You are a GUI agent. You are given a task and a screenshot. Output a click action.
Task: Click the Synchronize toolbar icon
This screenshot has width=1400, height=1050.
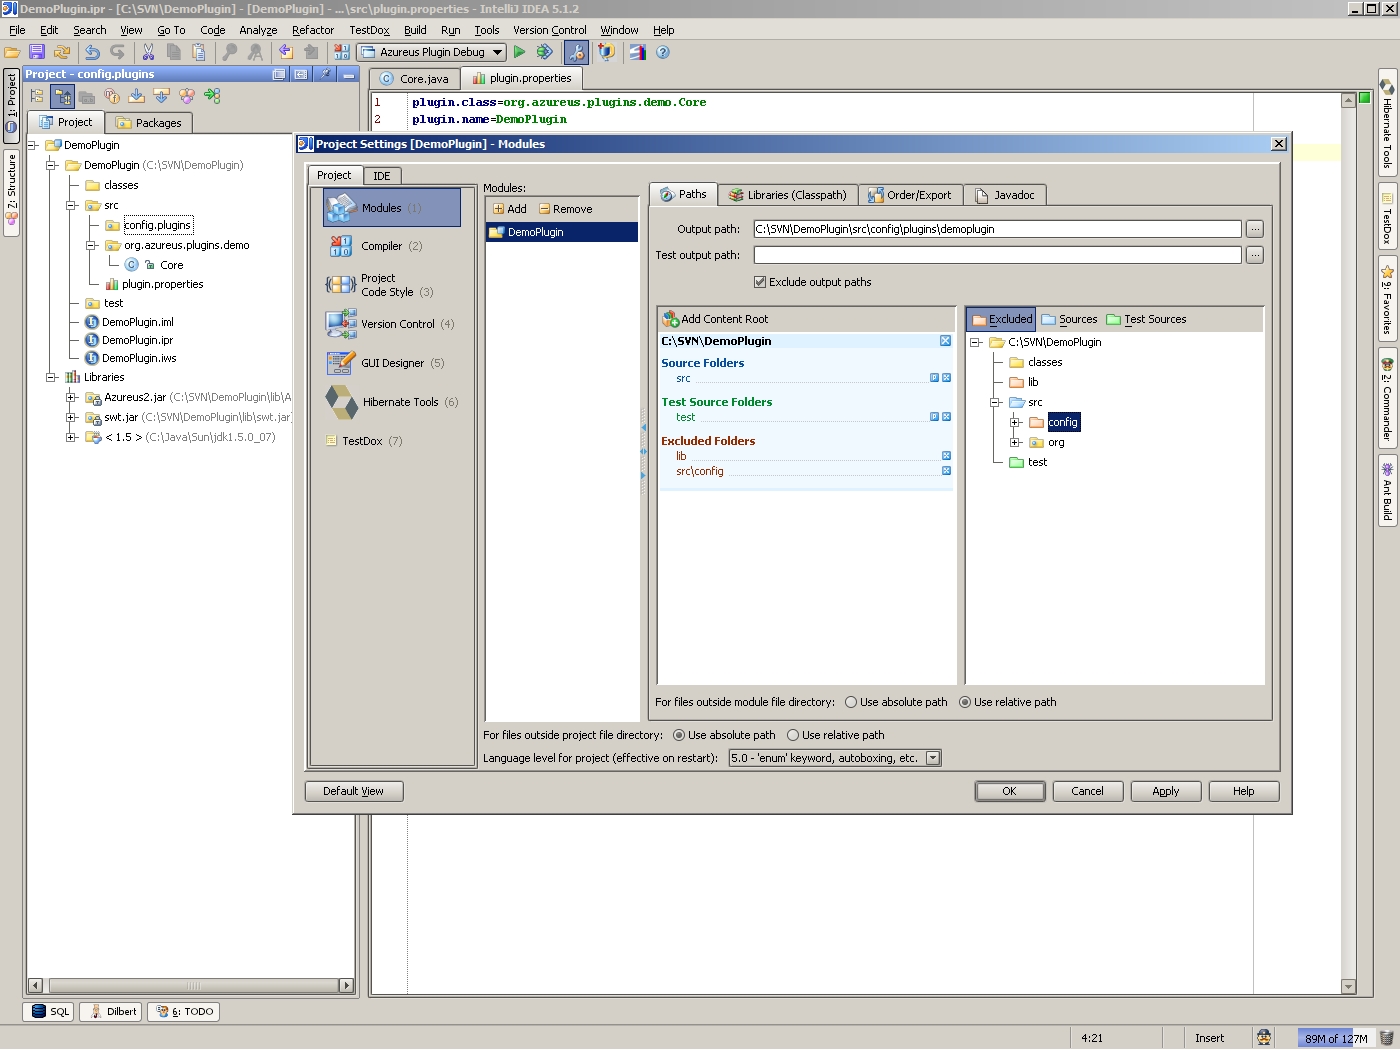(x=62, y=52)
